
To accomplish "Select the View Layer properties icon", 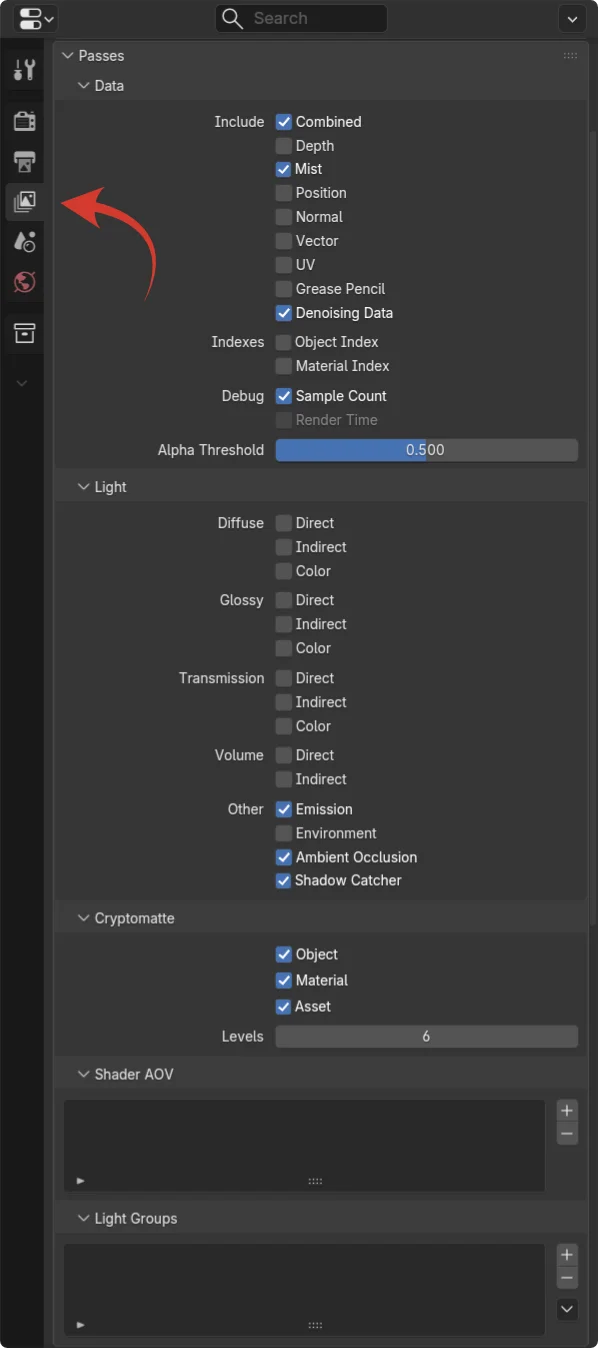I will coord(24,202).
